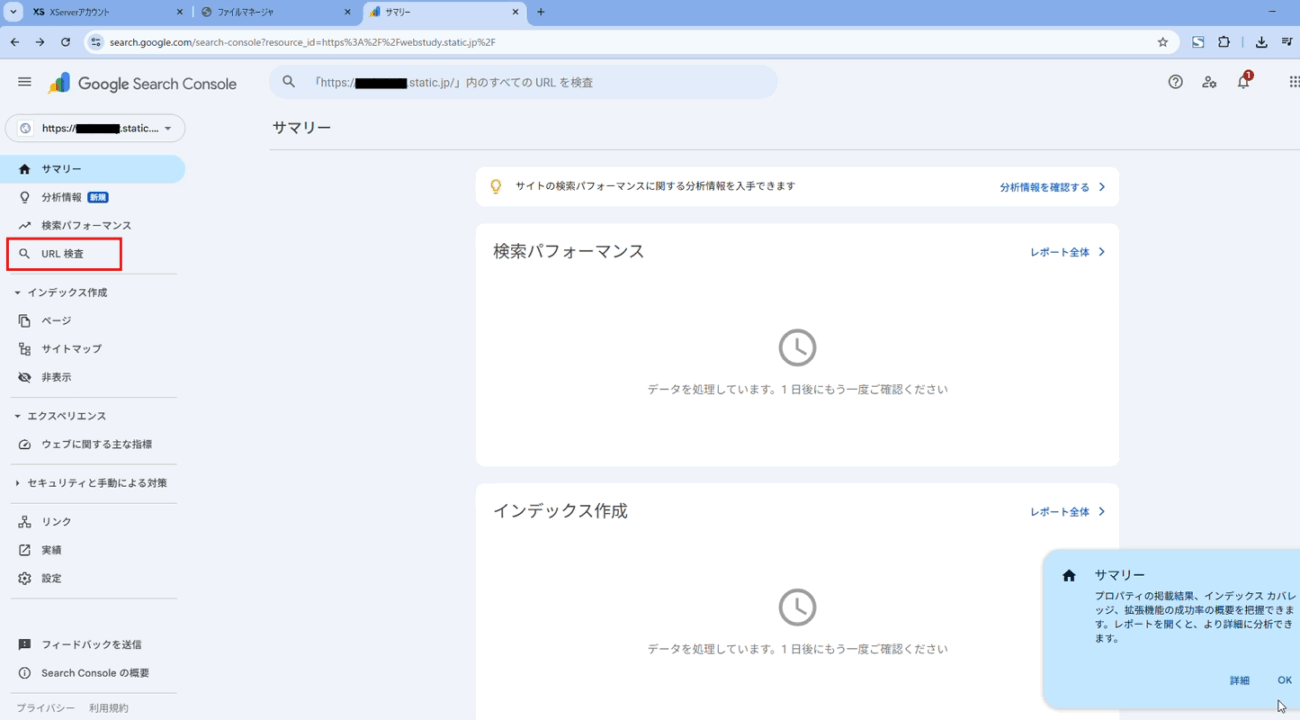Viewport: 1300px width, 720px height.
Task: Open サイトマップ in sidebar
Action: (x=71, y=349)
